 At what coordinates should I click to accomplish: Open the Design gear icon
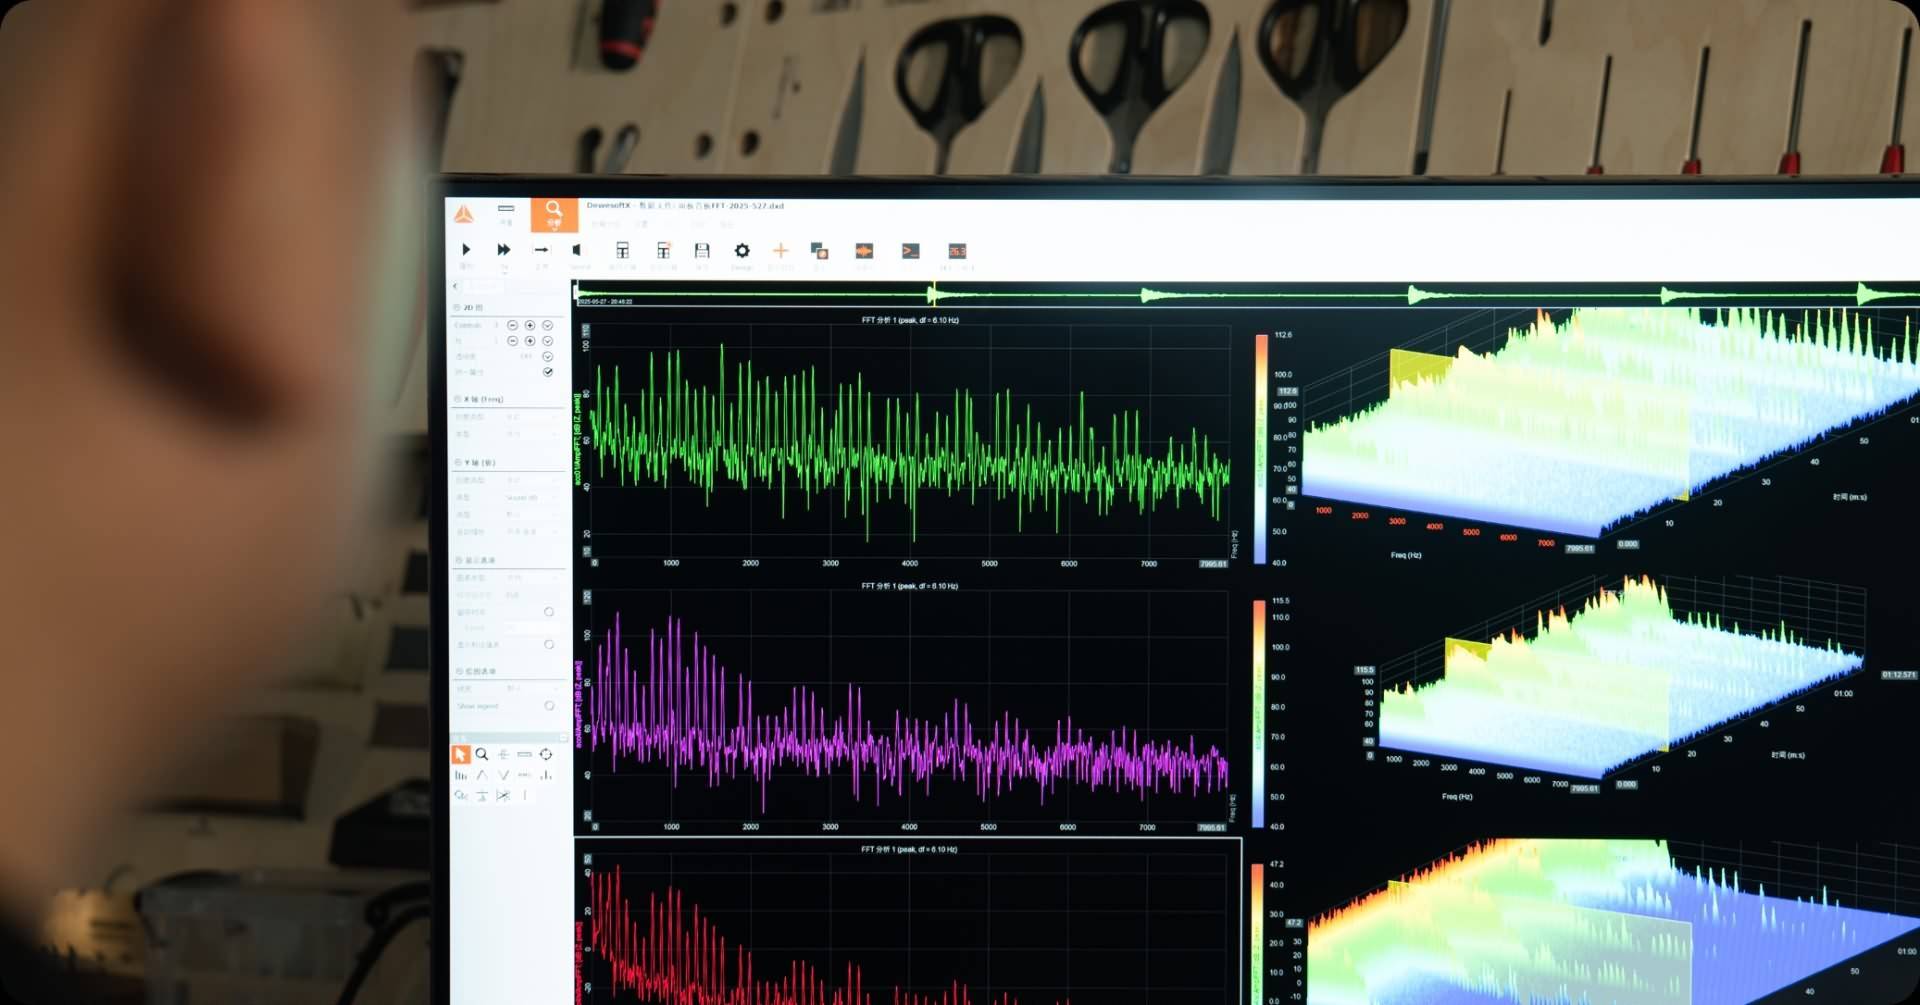[742, 251]
